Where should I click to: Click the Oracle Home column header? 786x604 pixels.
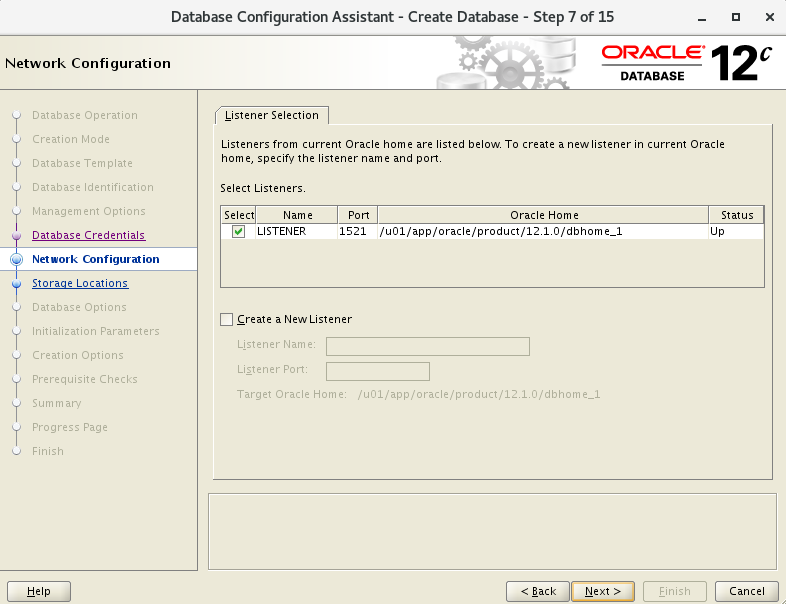(x=543, y=215)
